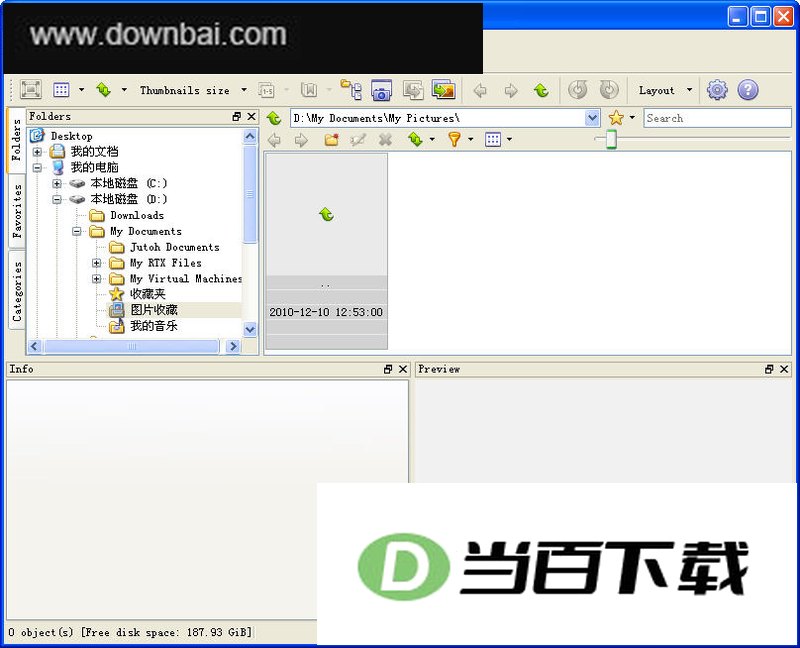Click the browser sort arrows icon
The height and width of the screenshot is (648, 800).
(x=415, y=139)
